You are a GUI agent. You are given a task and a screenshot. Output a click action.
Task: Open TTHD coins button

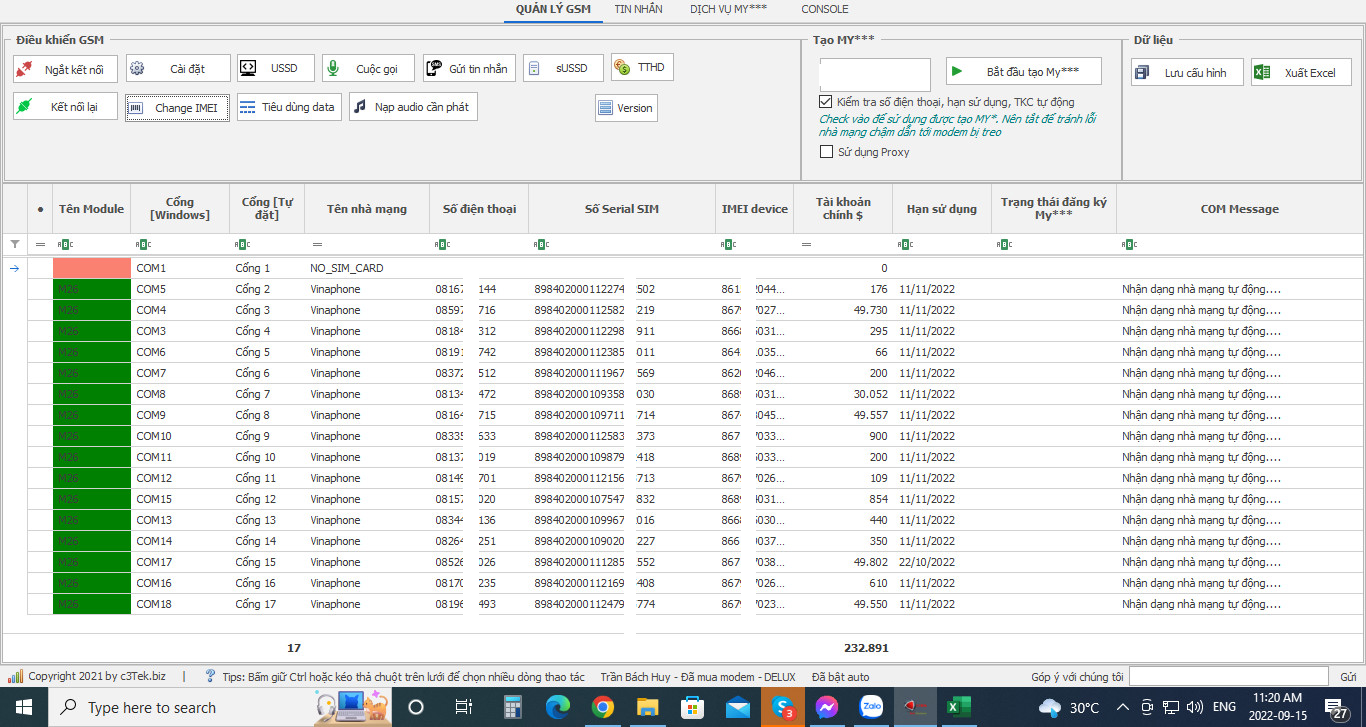tap(642, 67)
